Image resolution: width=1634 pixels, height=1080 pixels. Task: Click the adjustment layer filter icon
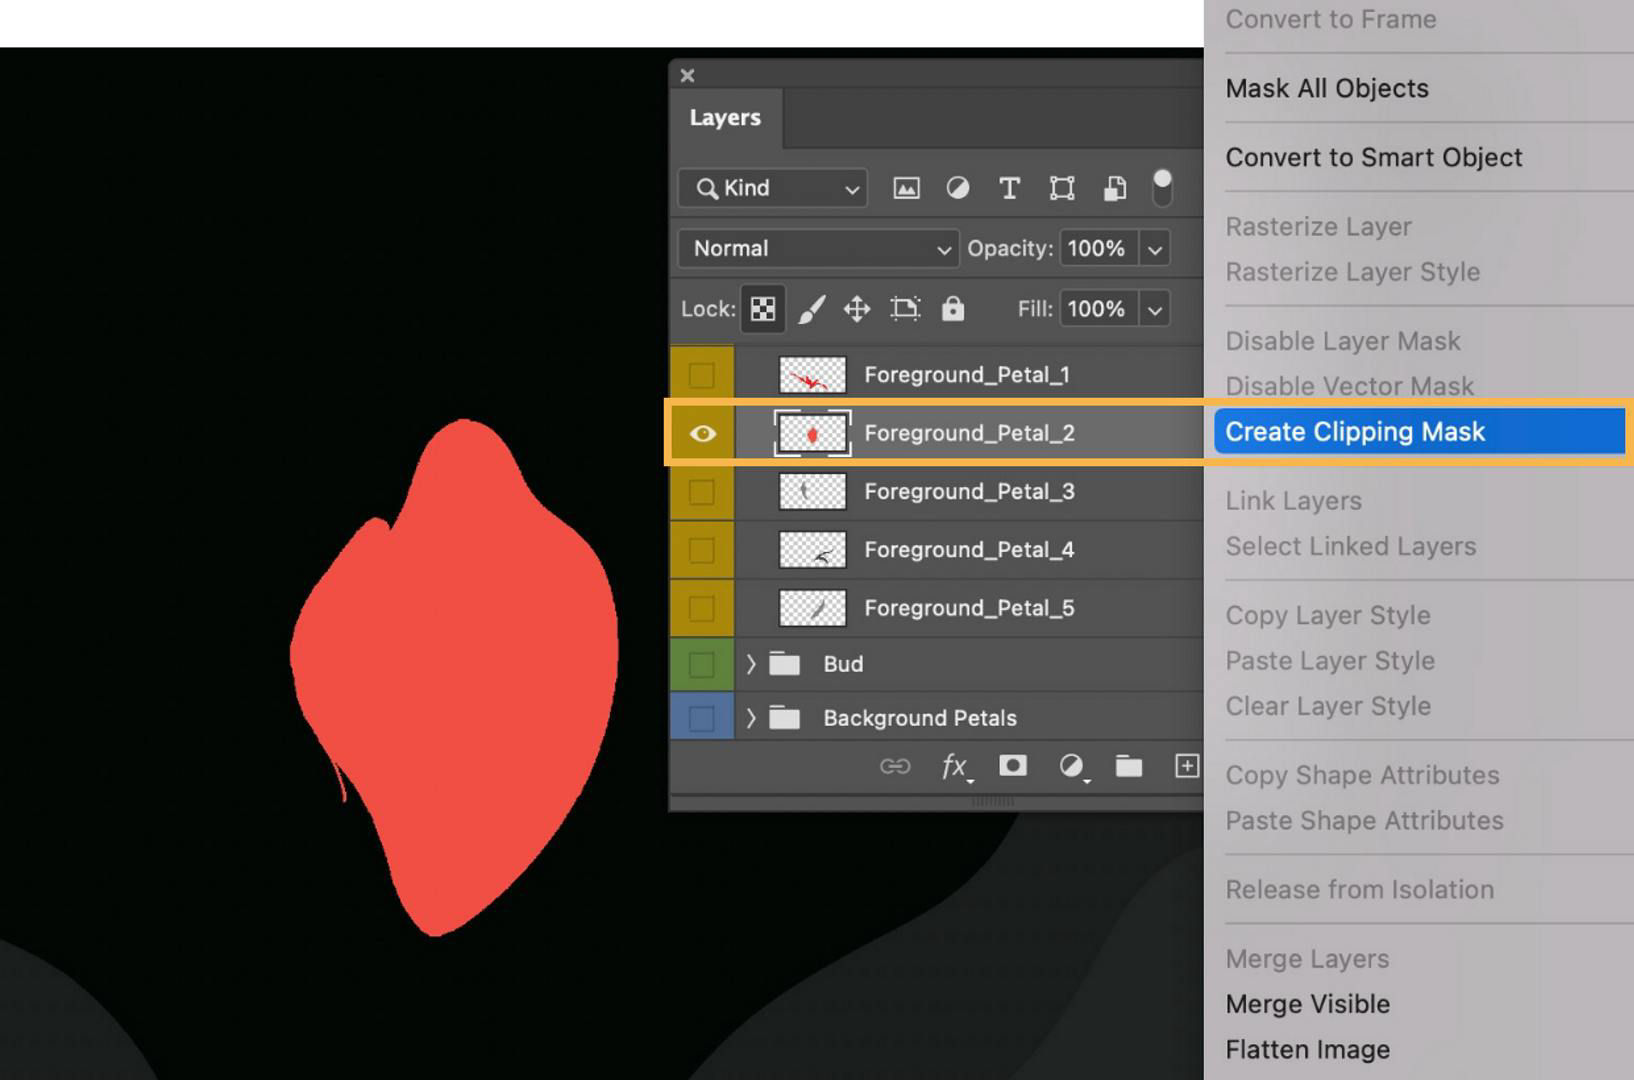pos(957,188)
